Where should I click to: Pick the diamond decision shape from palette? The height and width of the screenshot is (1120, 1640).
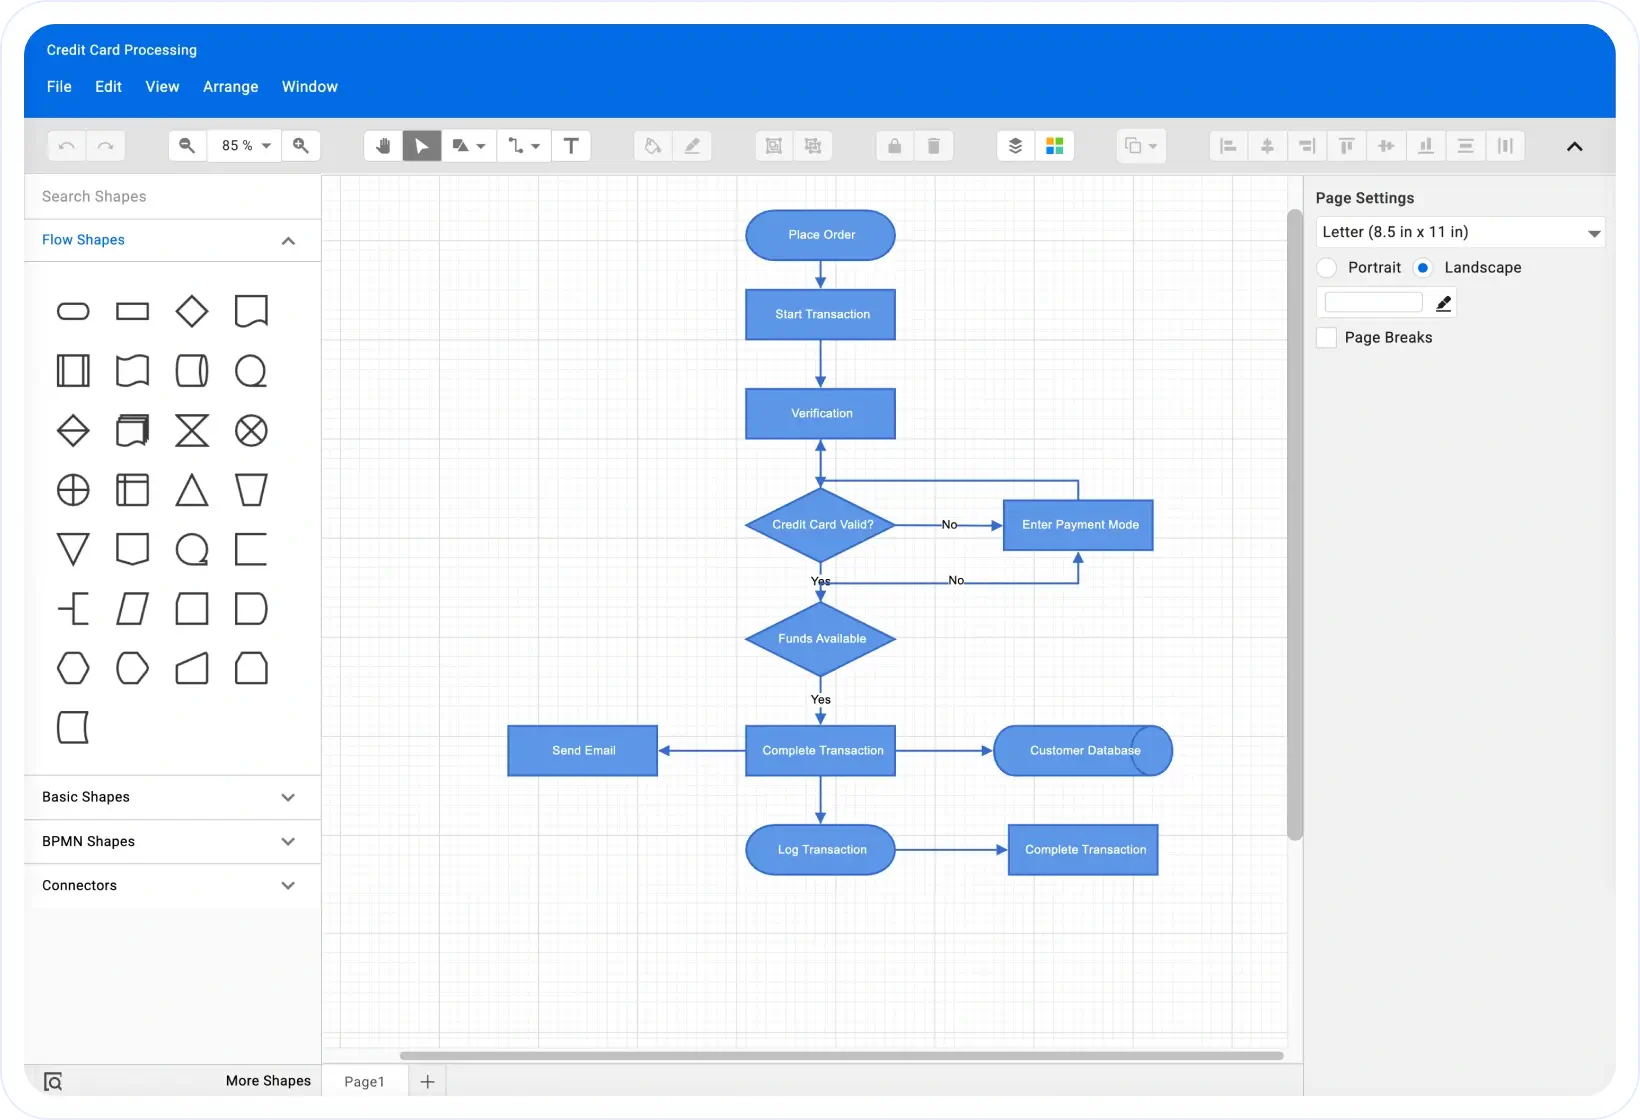pyautogui.click(x=191, y=311)
